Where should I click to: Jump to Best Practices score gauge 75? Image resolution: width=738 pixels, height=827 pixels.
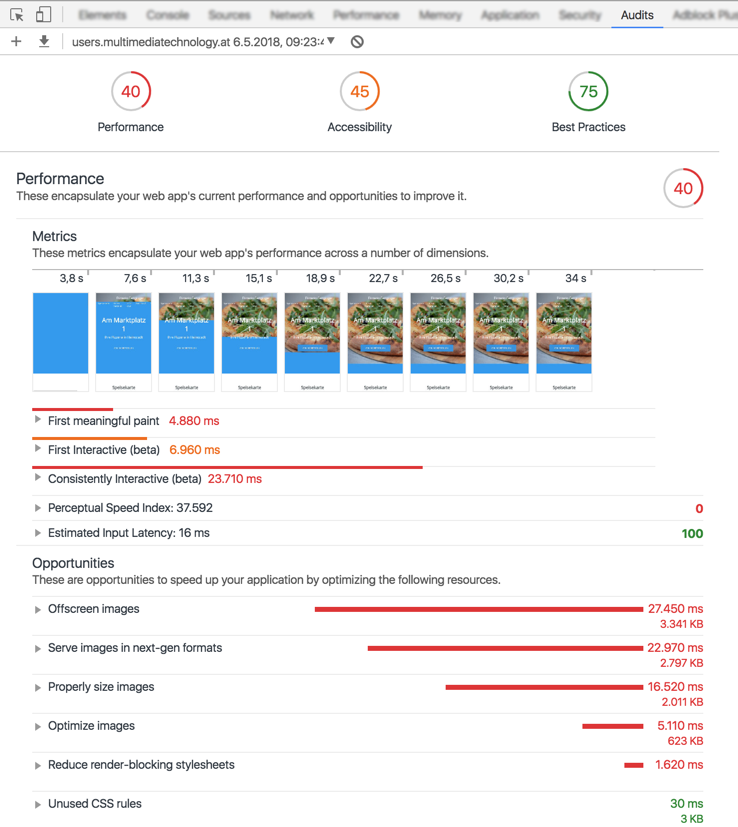coord(588,91)
